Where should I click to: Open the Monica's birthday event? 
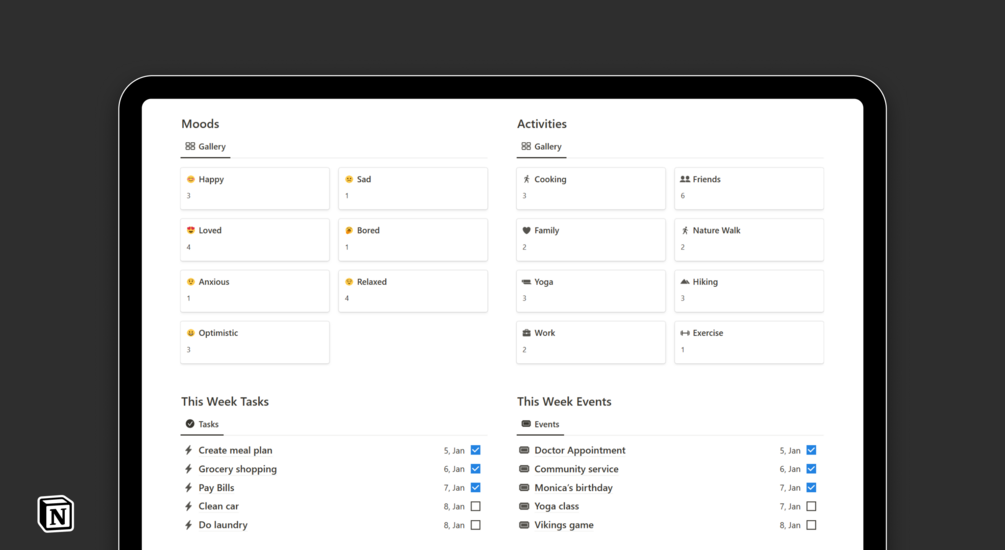(573, 487)
